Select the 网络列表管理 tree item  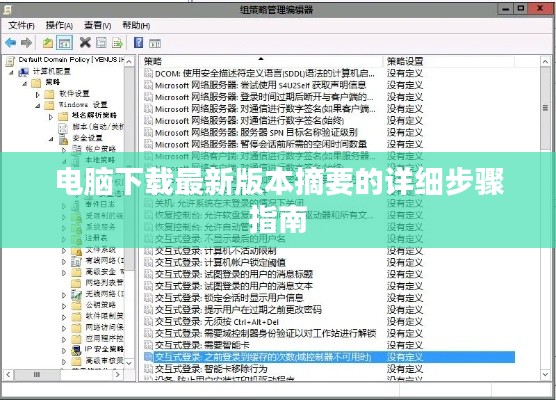[105, 283]
